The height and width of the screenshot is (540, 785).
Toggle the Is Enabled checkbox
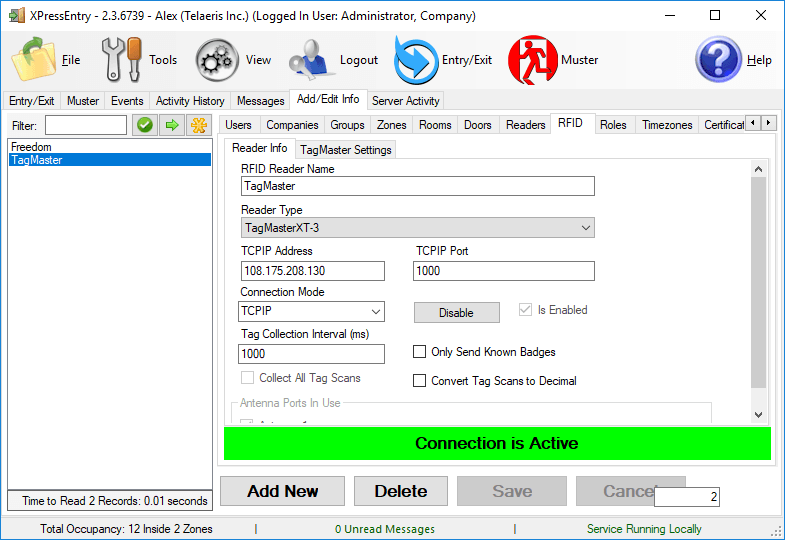[525, 310]
